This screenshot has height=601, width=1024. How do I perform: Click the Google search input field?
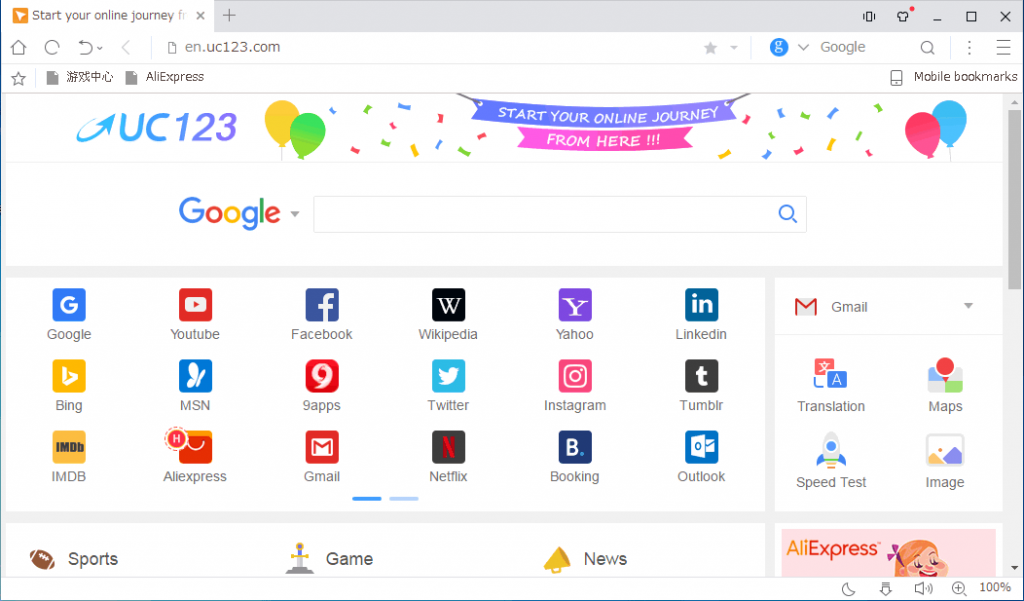click(x=545, y=214)
